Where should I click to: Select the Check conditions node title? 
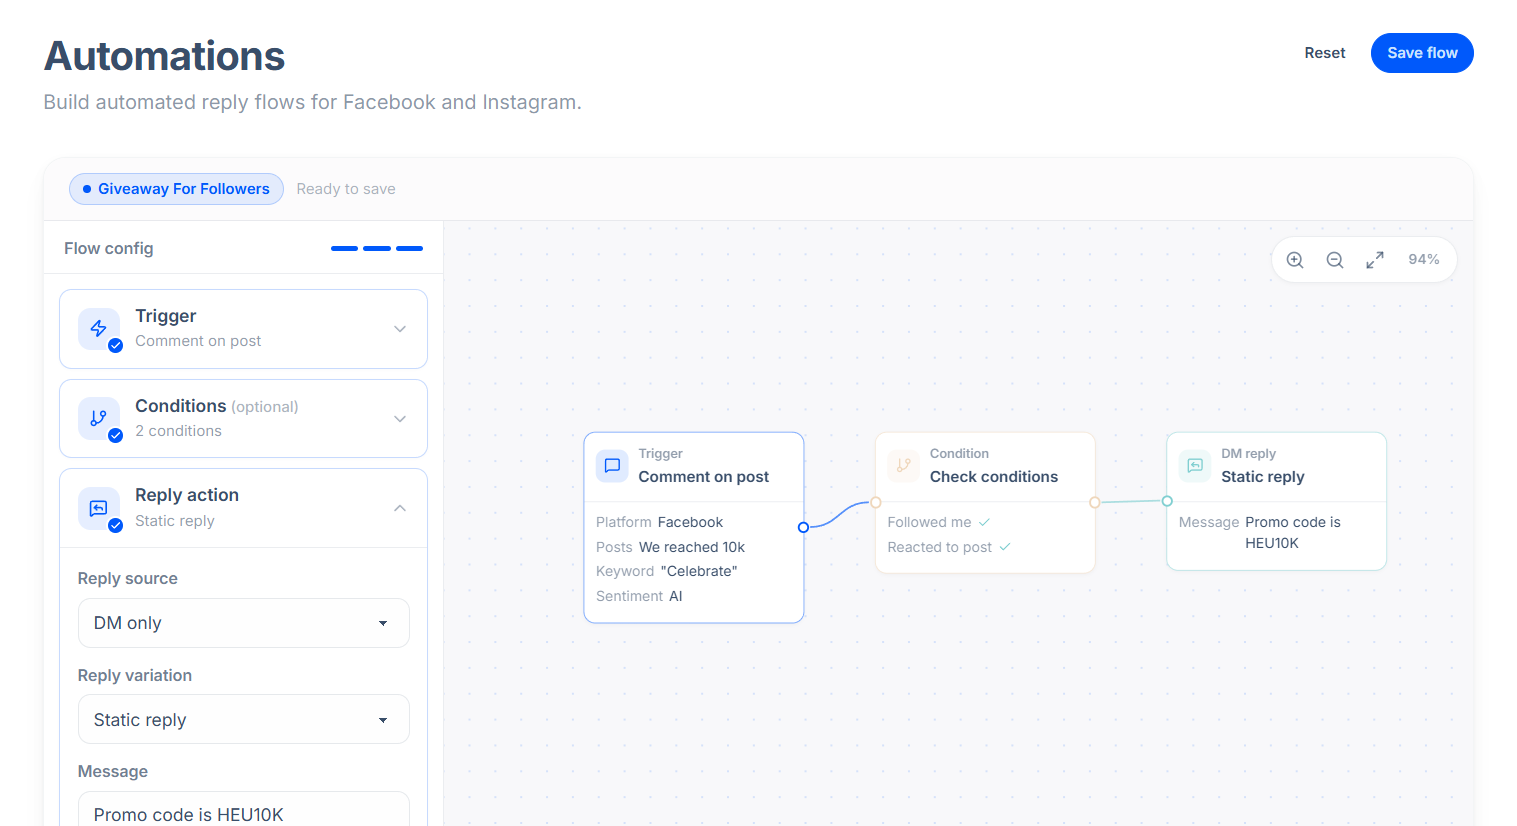pyautogui.click(x=994, y=477)
